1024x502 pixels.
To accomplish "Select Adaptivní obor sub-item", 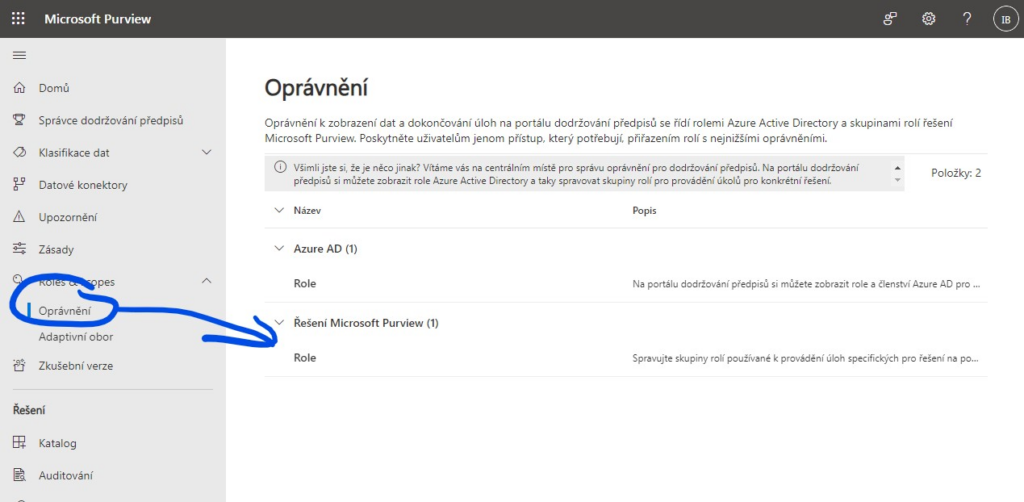I will click(76, 337).
